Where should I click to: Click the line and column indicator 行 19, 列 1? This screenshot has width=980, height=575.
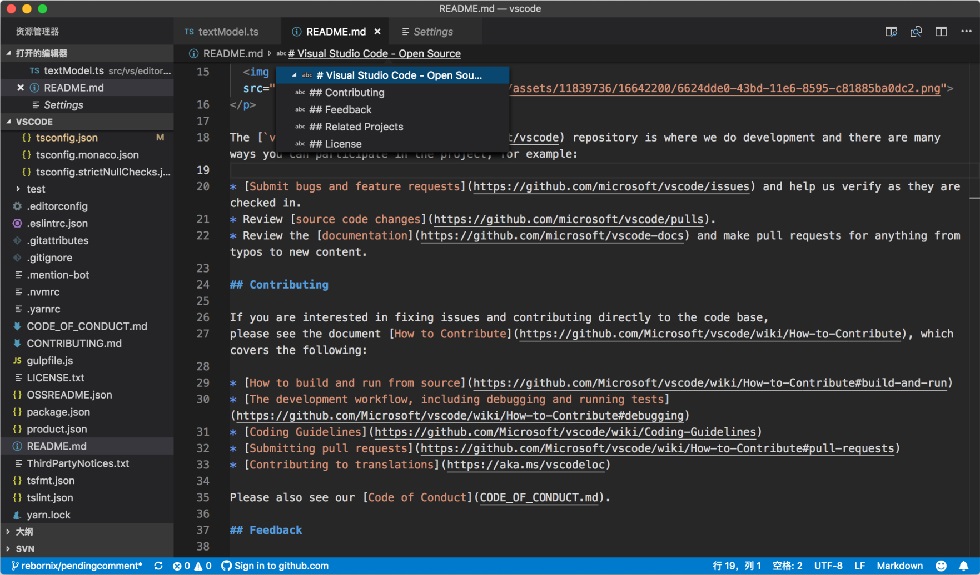(736, 566)
